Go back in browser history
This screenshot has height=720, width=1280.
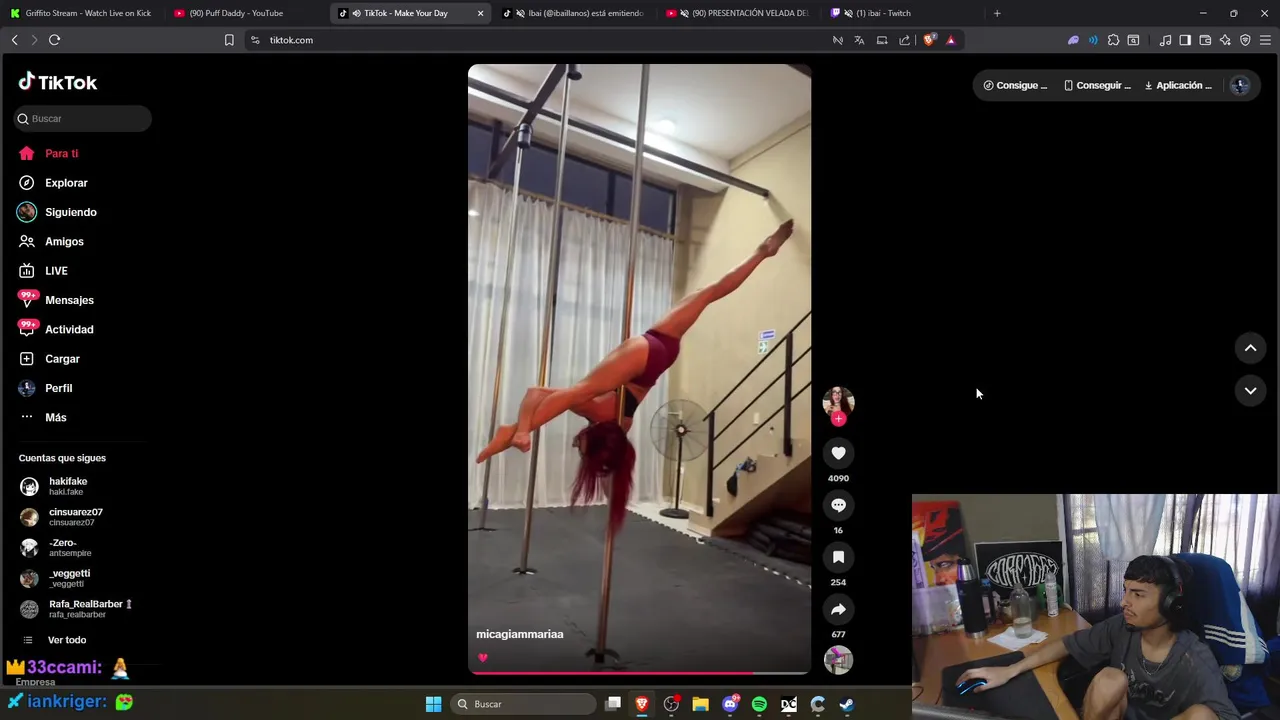pos(14,40)
